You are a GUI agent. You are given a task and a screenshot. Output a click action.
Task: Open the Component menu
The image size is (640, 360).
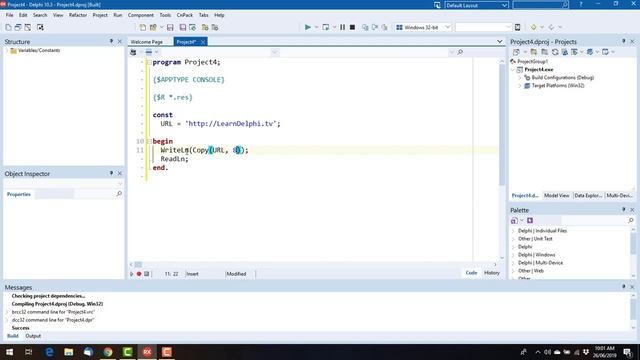tap(141, 15)
